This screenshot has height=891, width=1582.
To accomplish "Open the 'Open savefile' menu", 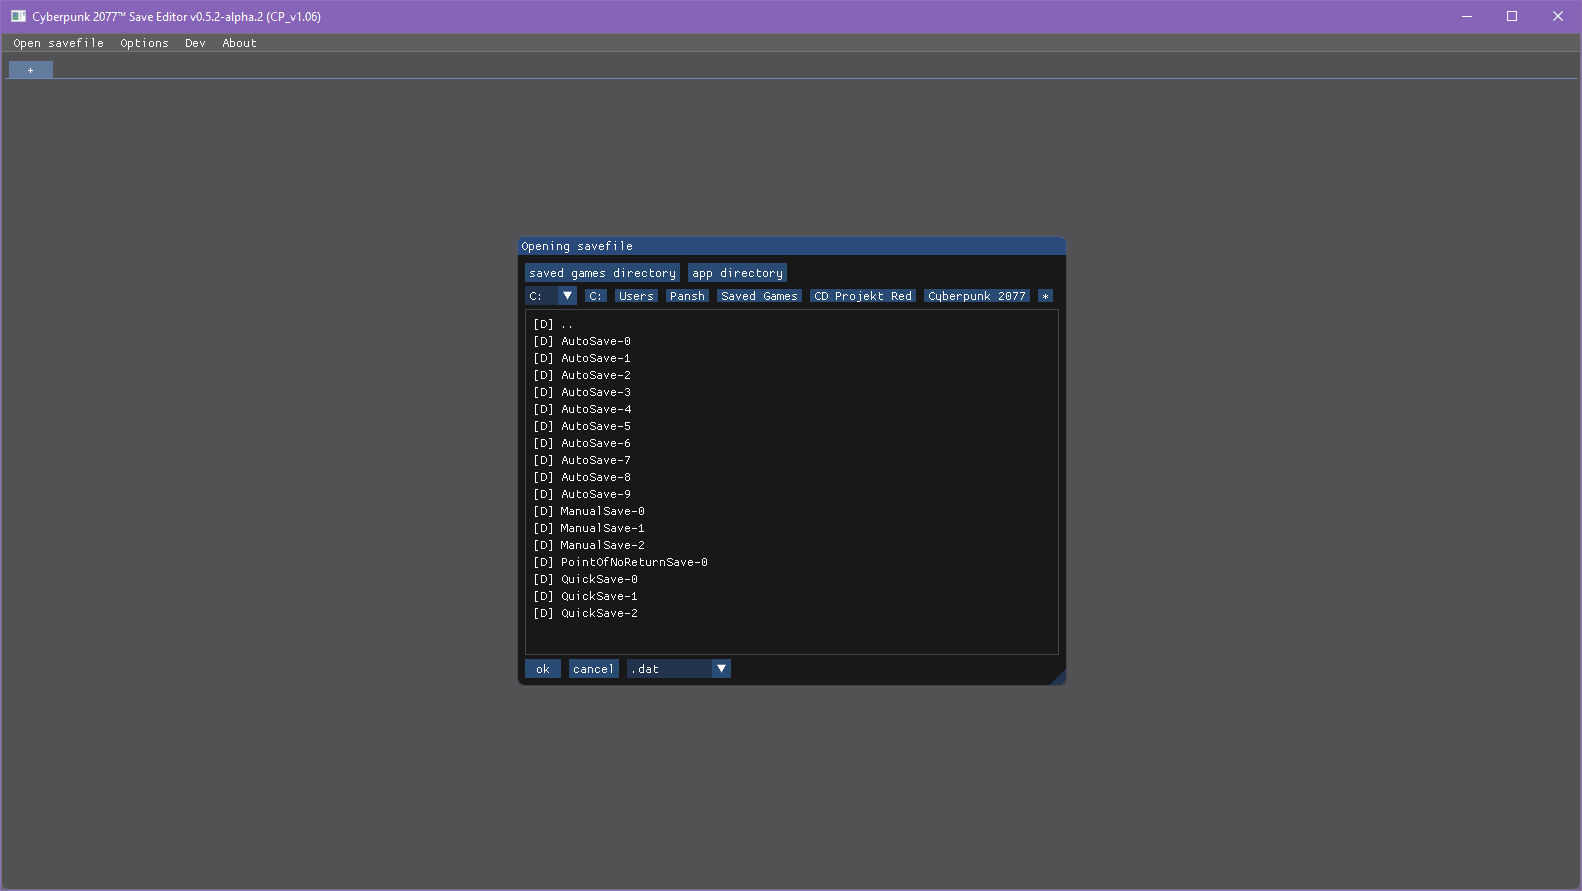I will click(x=58, y=43).
